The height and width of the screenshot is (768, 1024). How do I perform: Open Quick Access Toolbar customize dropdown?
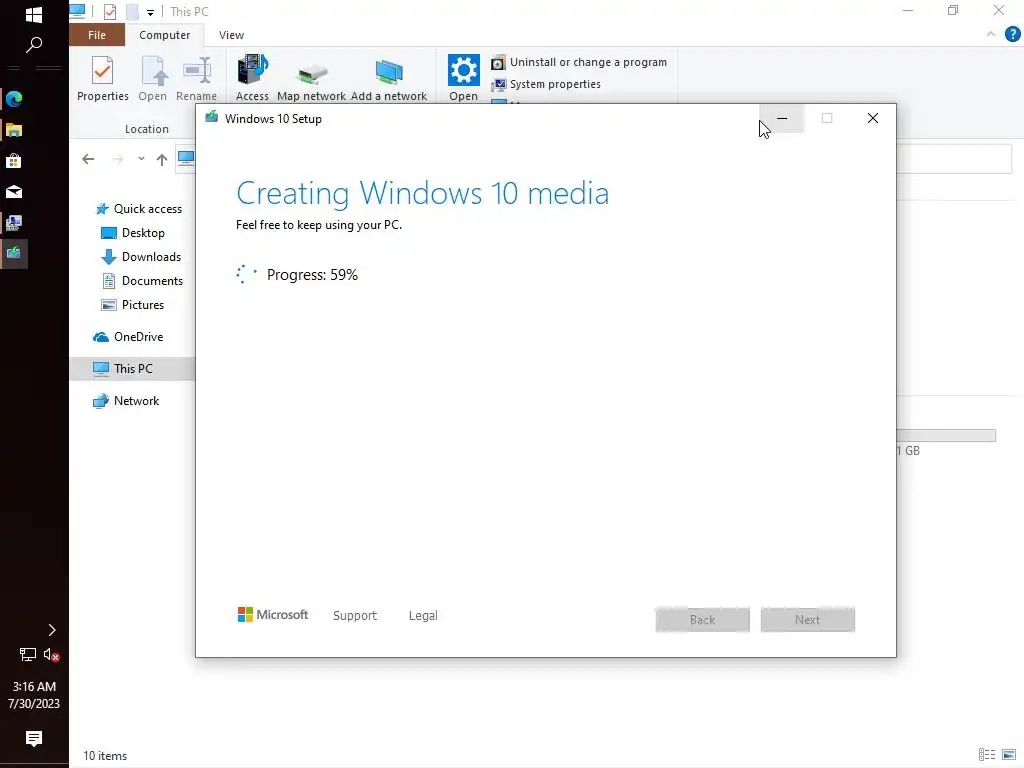click(150, 12)
